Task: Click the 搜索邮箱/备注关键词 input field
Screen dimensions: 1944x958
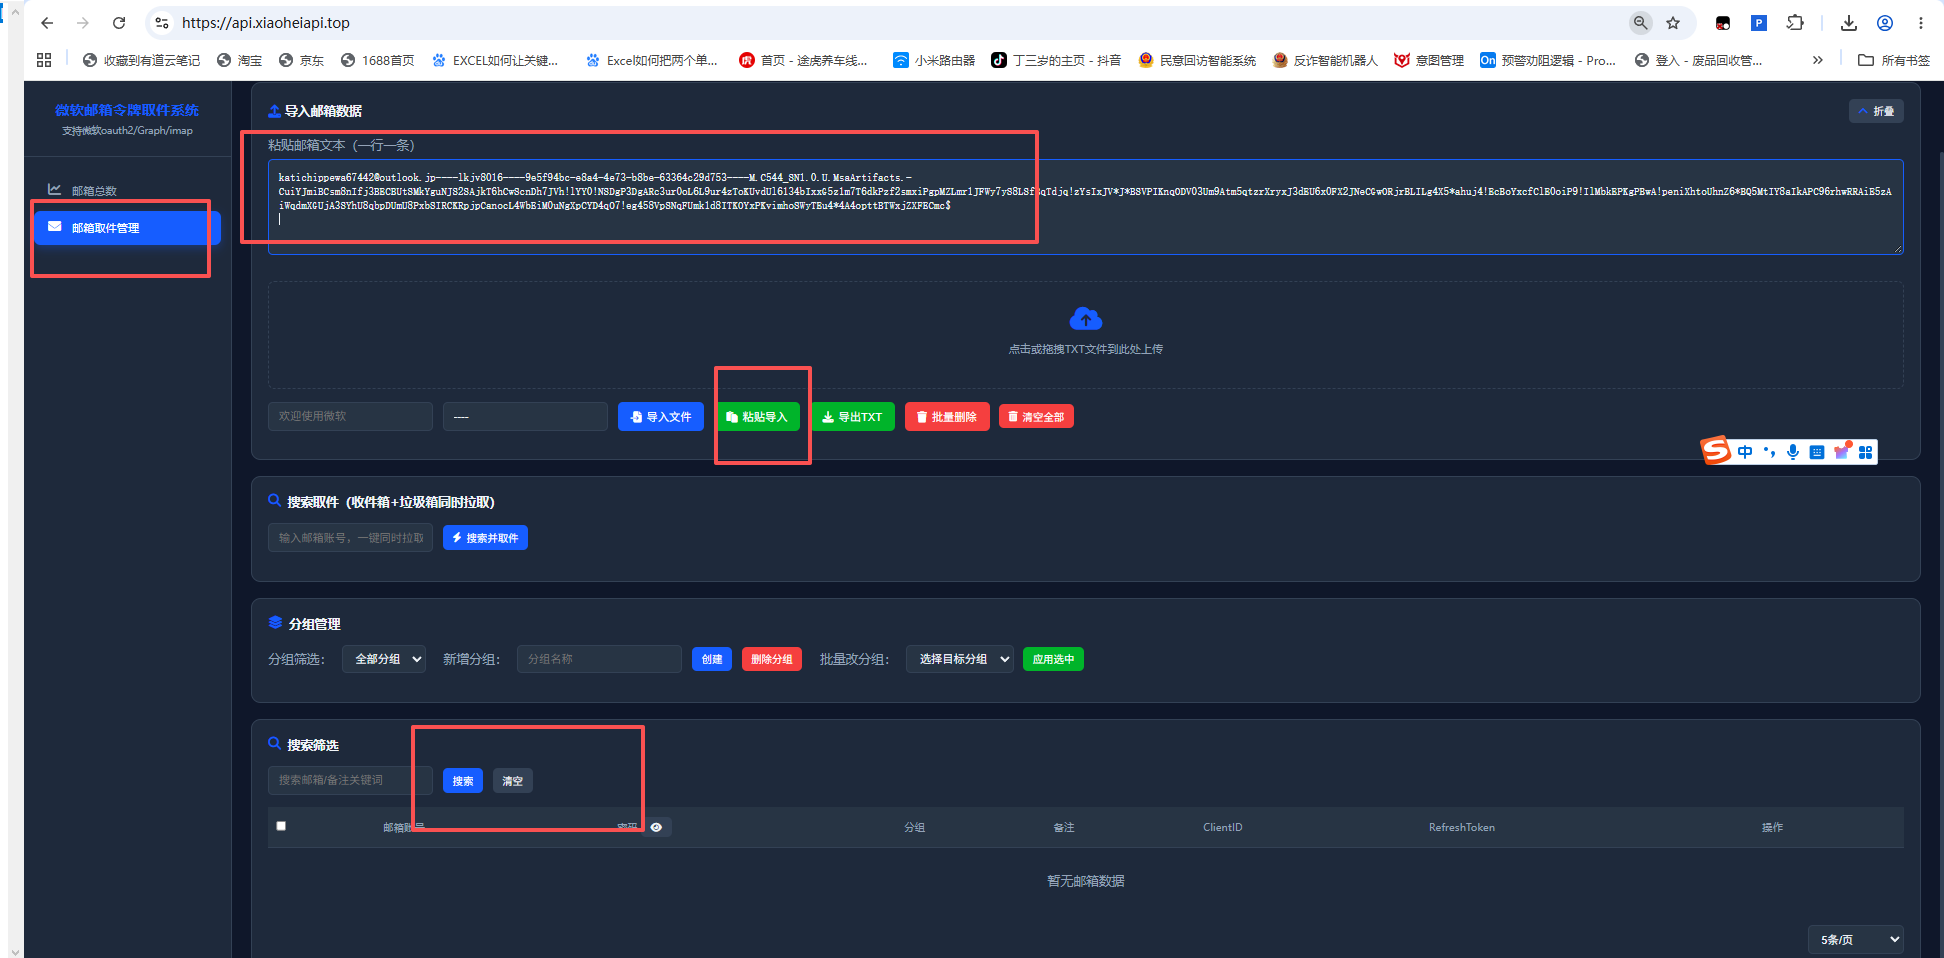Action: pyautogui.click(x=350, y=780)
